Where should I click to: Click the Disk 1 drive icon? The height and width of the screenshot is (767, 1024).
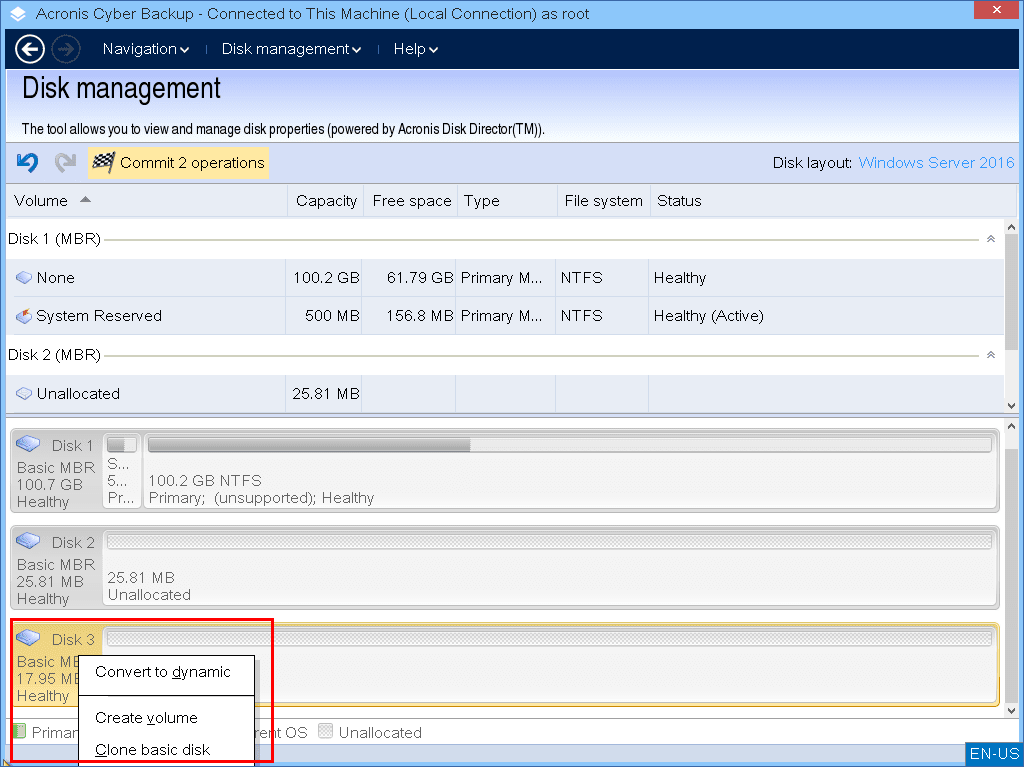point(29,444)
